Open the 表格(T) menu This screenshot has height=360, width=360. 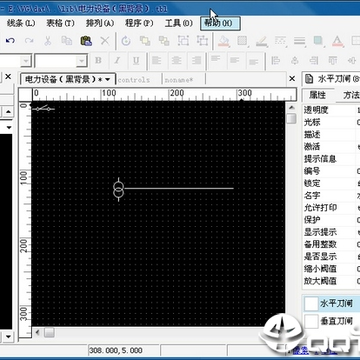click(x=60, y=23)
